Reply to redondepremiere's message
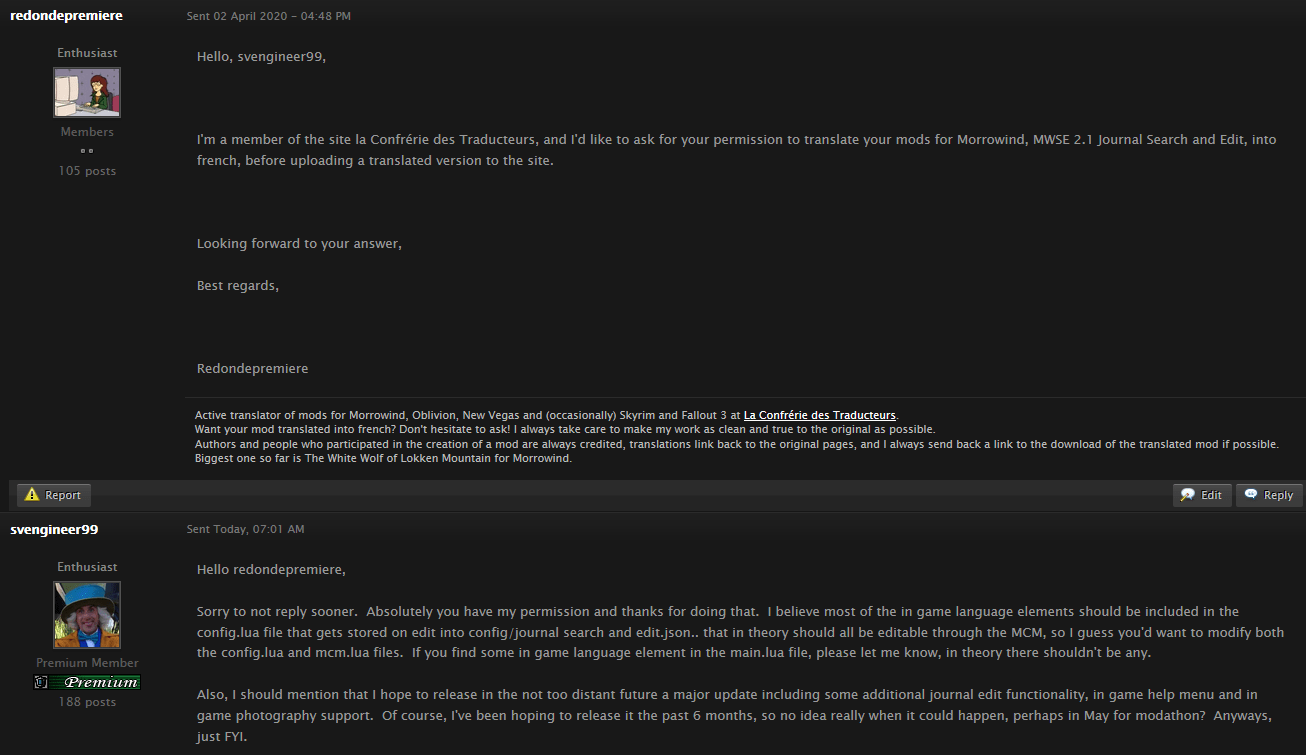This screenshot has height=755, width=1306. 1269,495
